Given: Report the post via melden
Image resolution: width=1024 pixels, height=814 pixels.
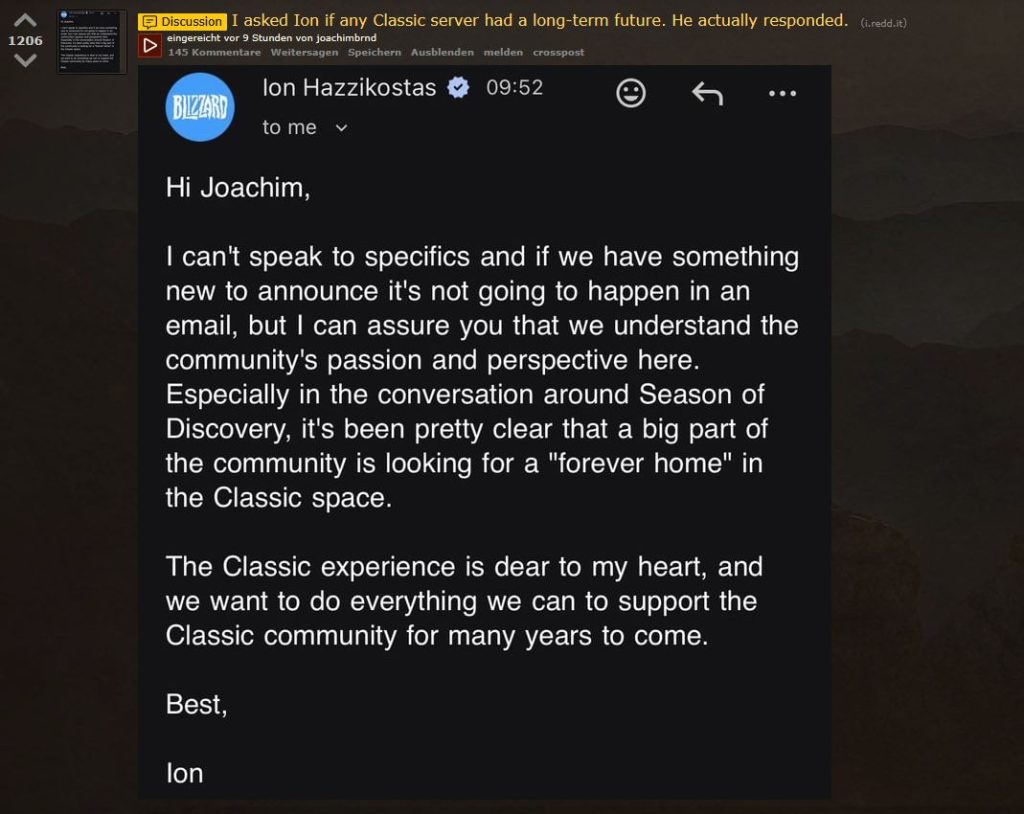Looking at the screenshot, I should tap(504, 52).
